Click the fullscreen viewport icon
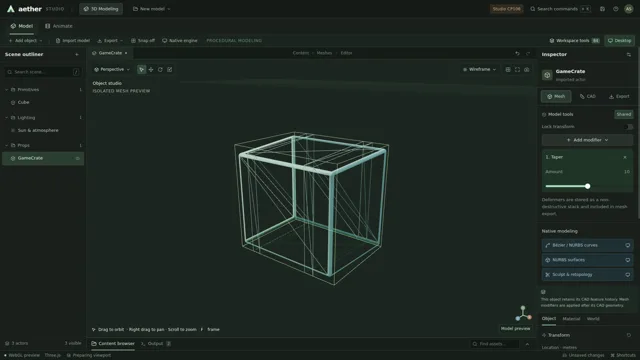This screenshot has height=360, width=640. (517, 69)
